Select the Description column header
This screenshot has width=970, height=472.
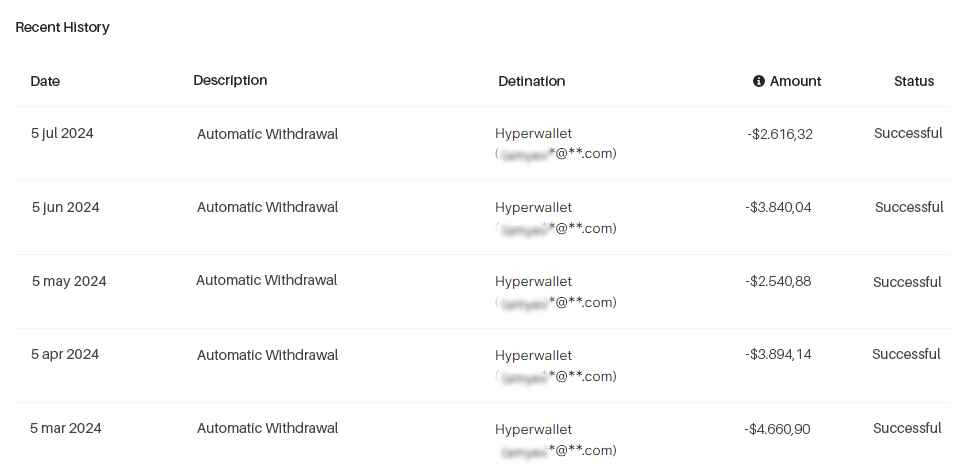click(x=230, y=80)
